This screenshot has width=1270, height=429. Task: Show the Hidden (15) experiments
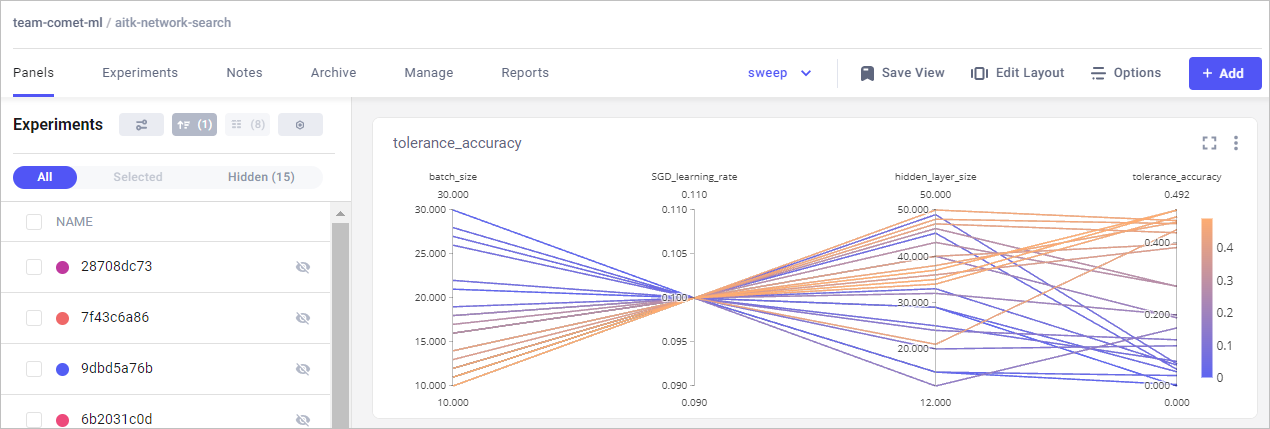(x=261, y=177)
